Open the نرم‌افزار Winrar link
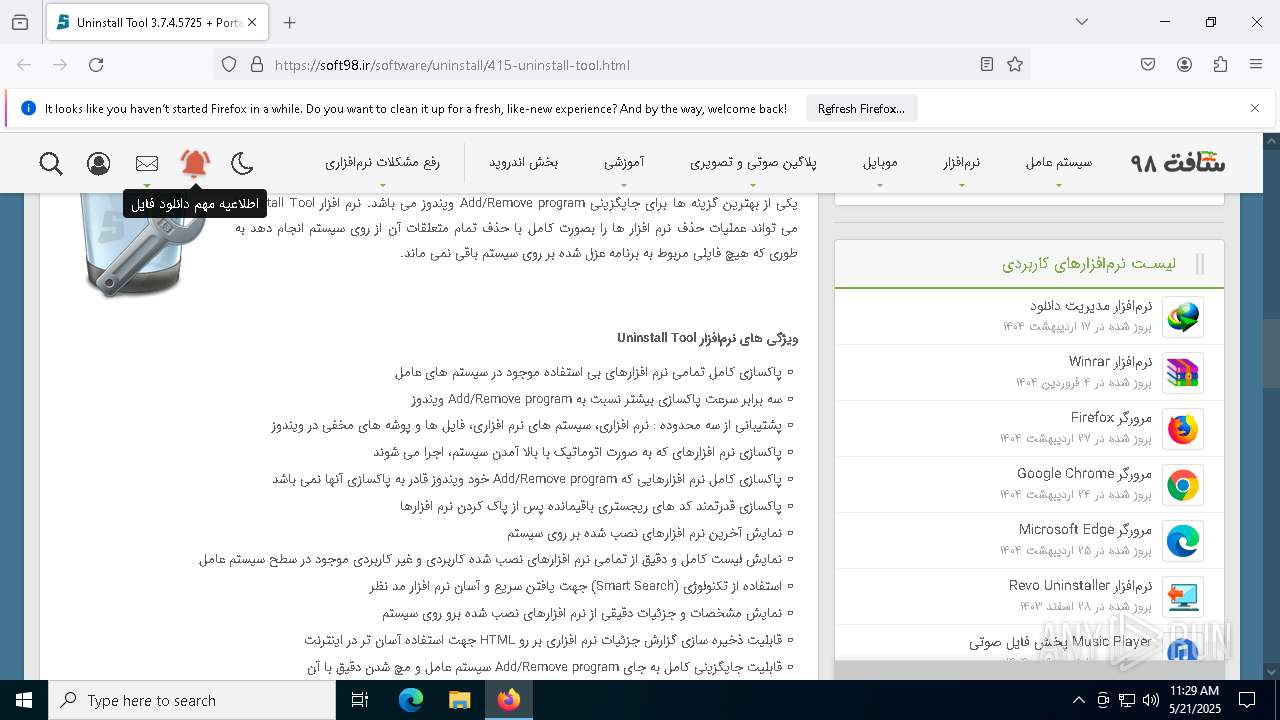1280x720 pixels. pos(1111,361)
